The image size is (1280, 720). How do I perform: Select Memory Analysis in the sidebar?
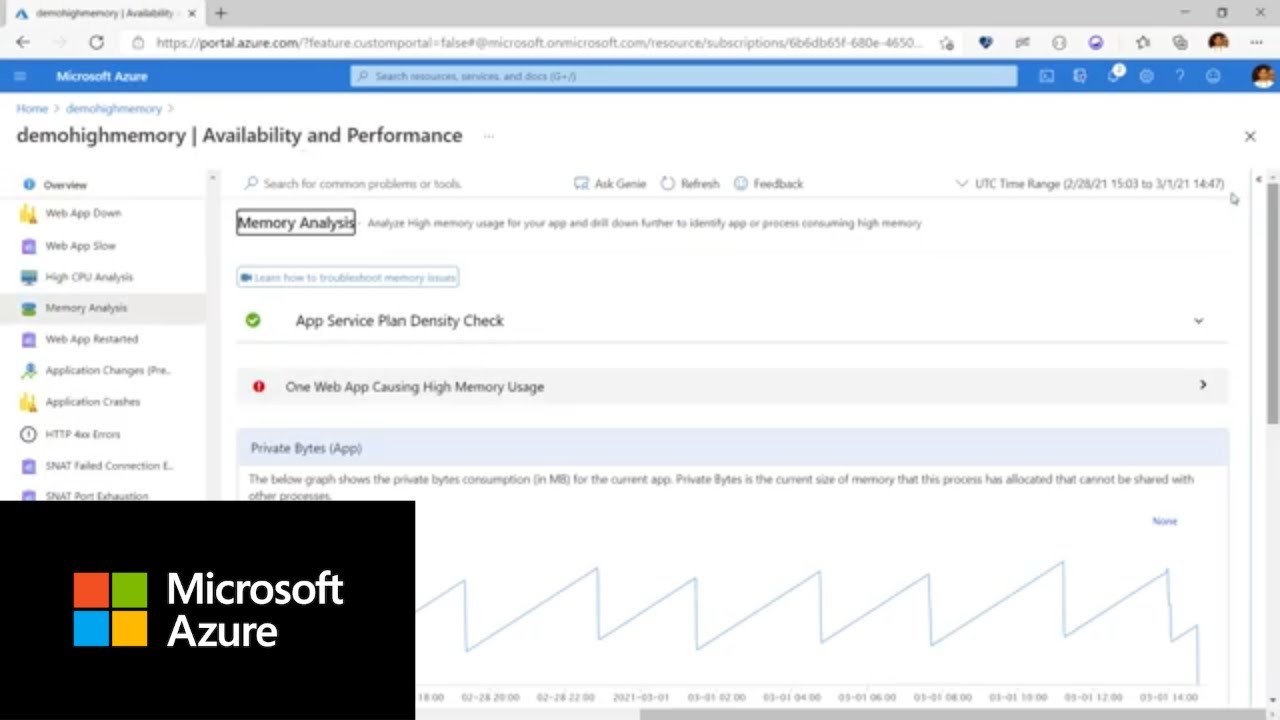[103, 308]
